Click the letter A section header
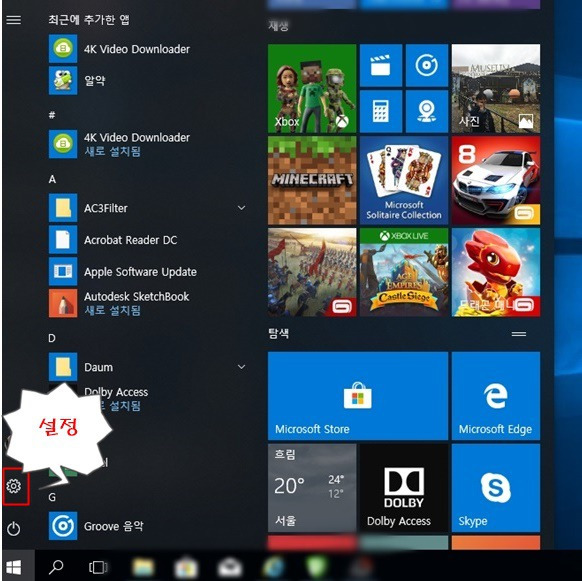Viewport: 582px width, 581px height. point(52,179)
